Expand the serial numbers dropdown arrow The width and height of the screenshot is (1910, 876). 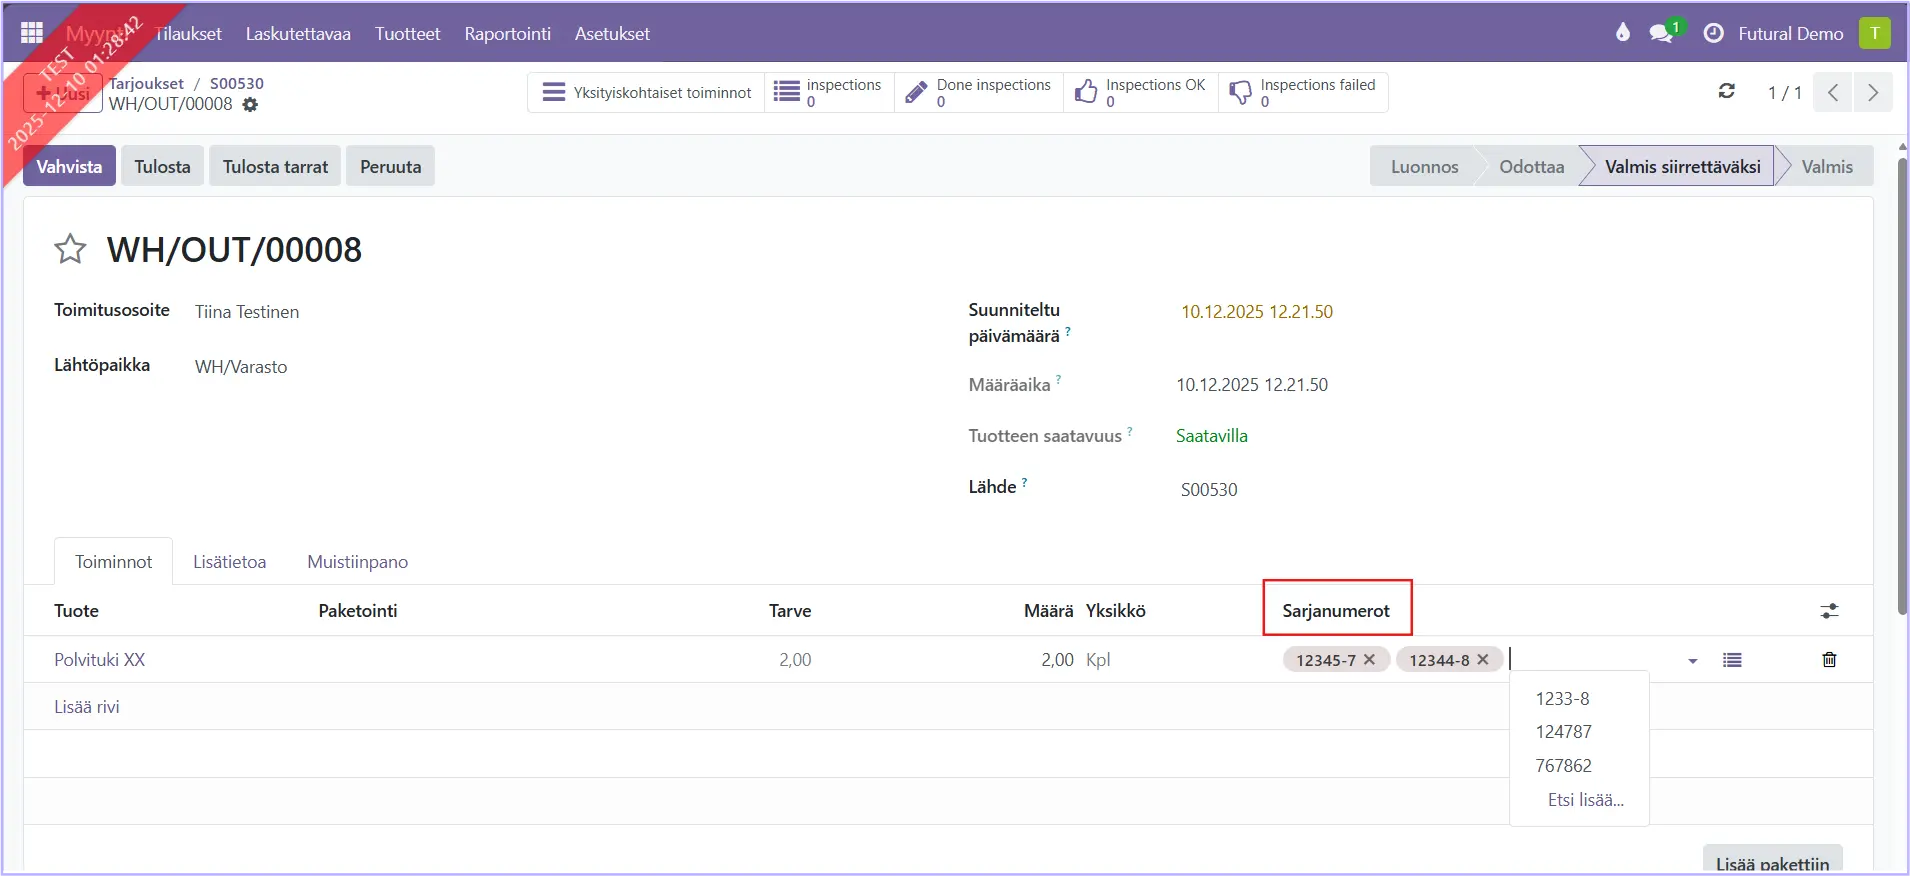point(1693,661)
